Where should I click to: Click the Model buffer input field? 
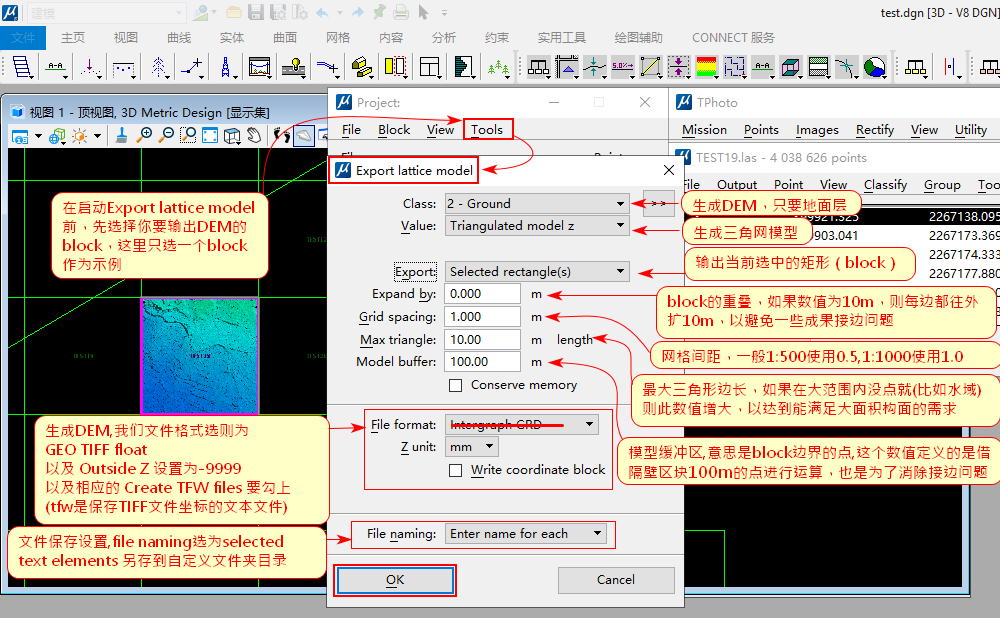point(483,362)
